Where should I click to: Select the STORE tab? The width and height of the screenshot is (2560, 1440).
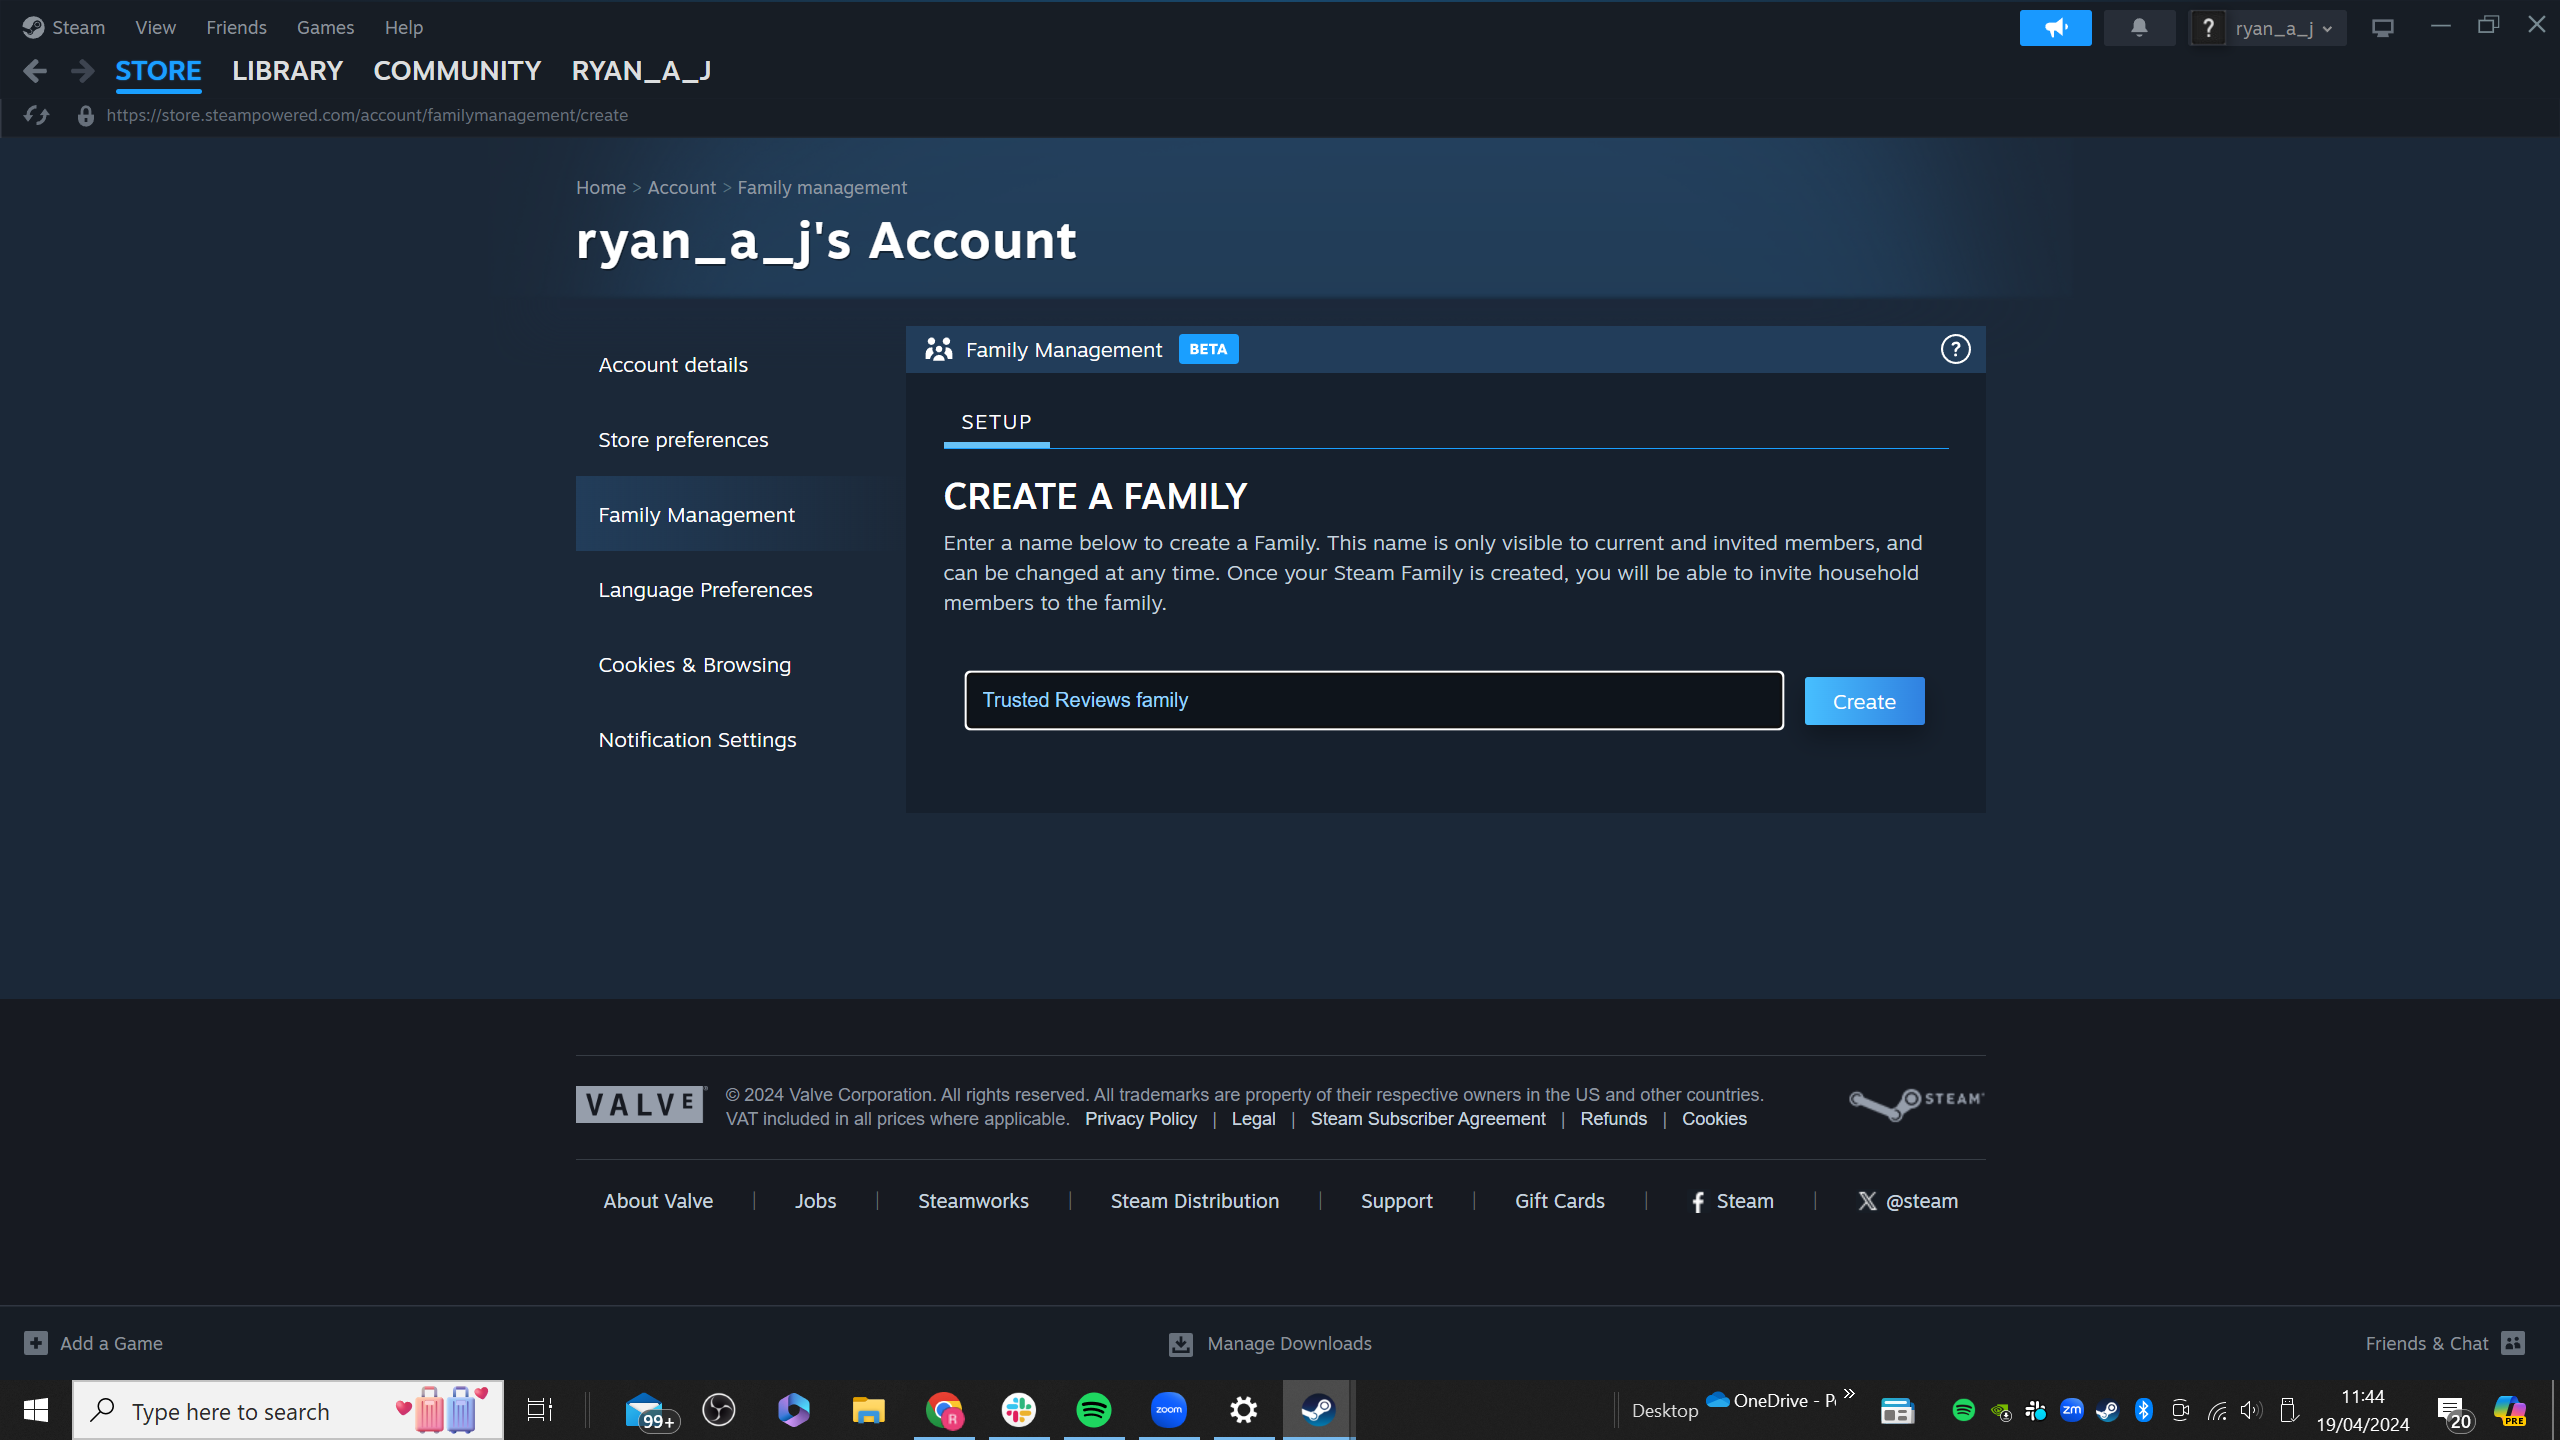point(158,71)
